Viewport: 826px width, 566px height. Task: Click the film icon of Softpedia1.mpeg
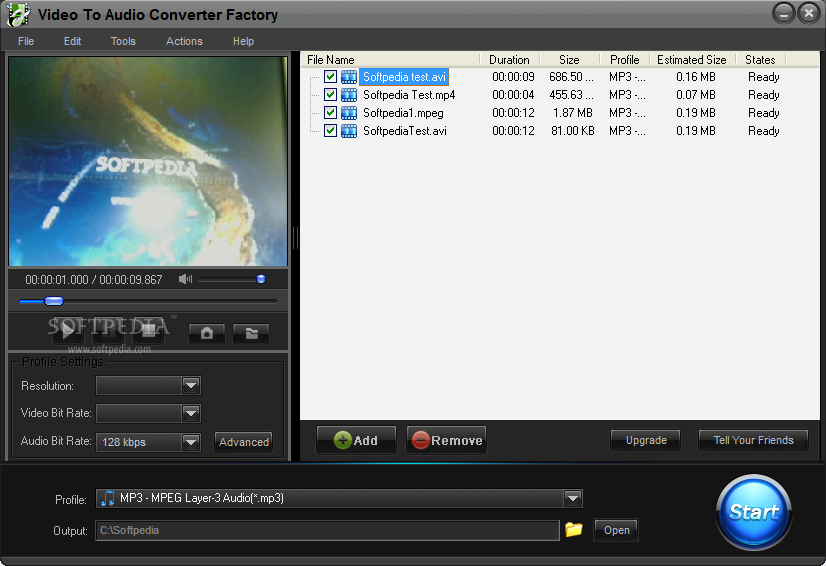click(x=349, y=113)
